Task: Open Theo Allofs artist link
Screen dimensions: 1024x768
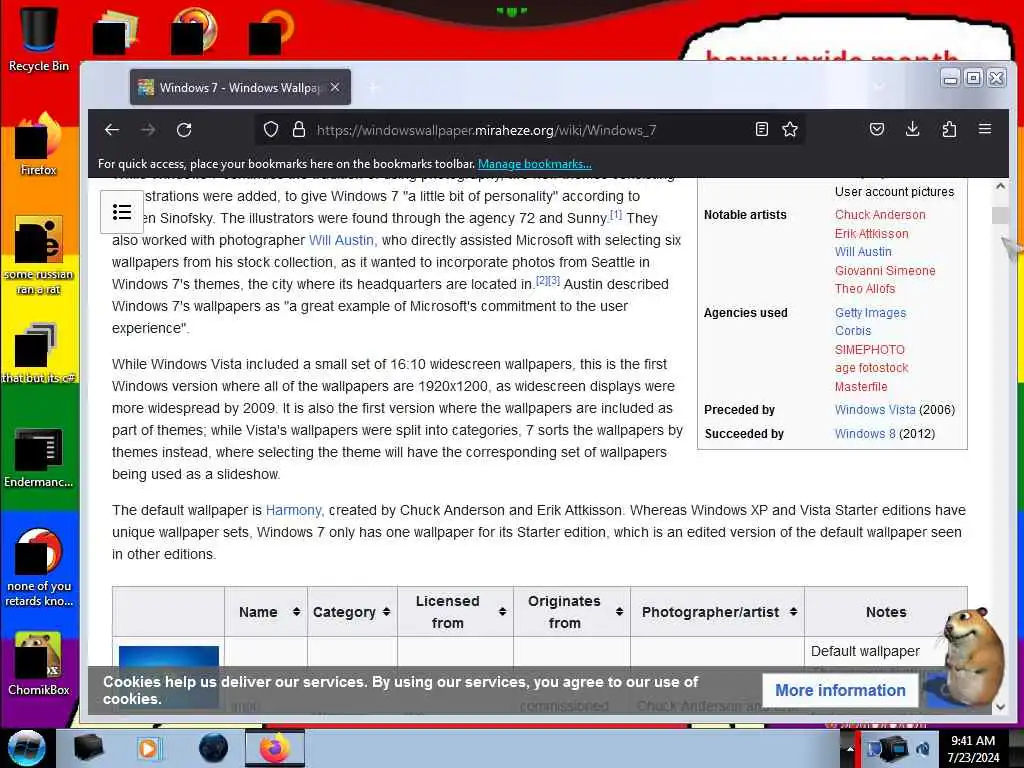Action: click(865, 289)
